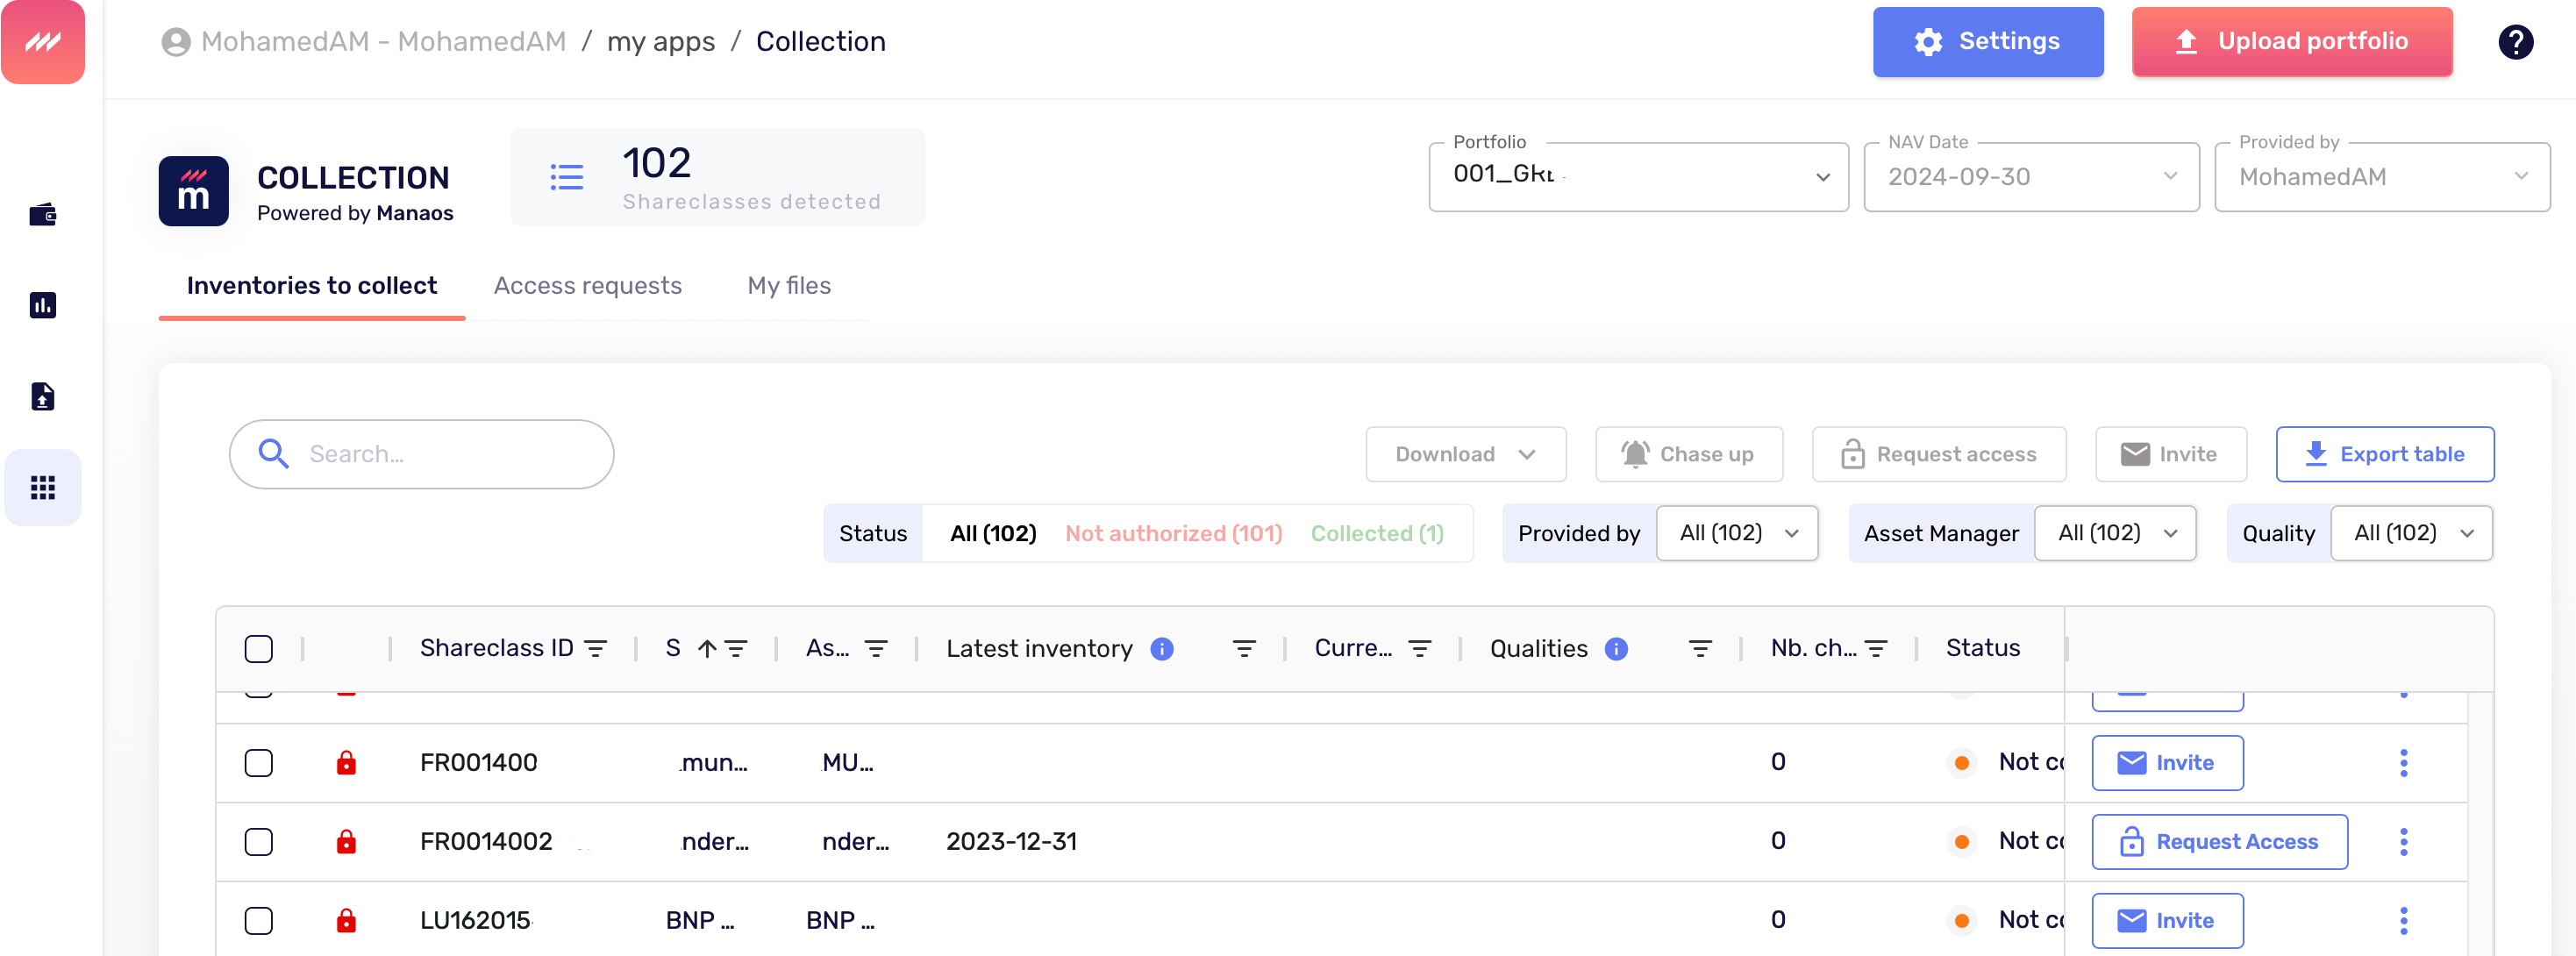The width and height of the screenshot is (2576, 956).
Task: Open the file upload sidebar icon
Action: point(43,396)
